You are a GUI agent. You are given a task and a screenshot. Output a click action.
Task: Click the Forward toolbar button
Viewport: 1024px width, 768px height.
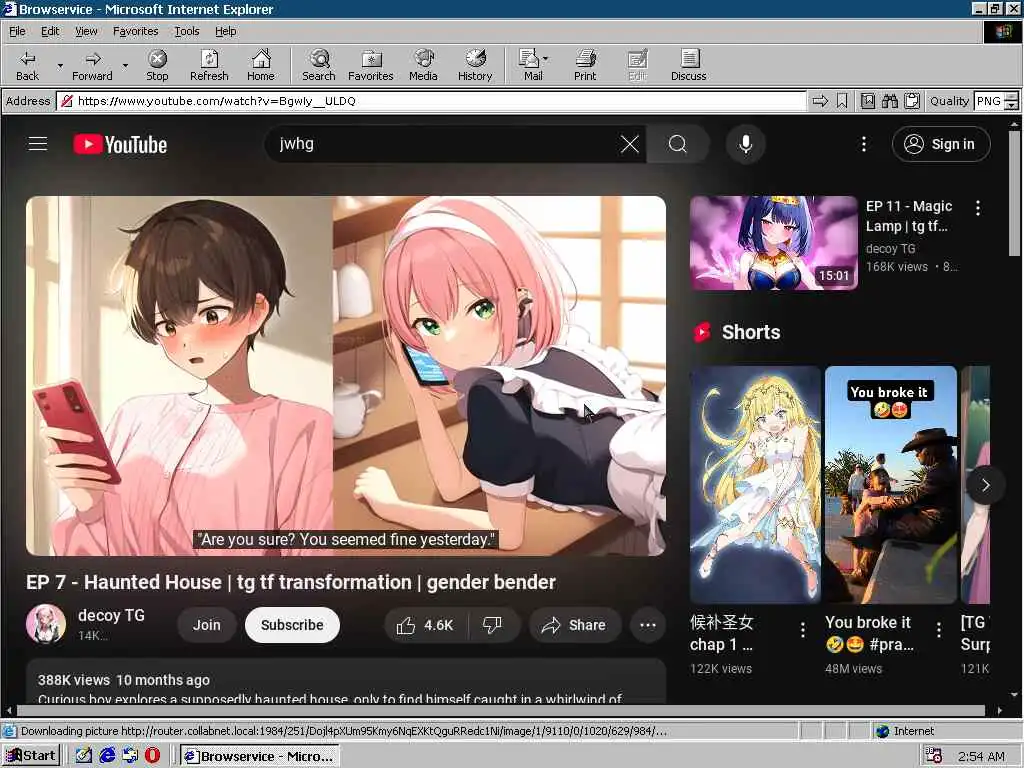pyautogui.click(x=92, y=65)
